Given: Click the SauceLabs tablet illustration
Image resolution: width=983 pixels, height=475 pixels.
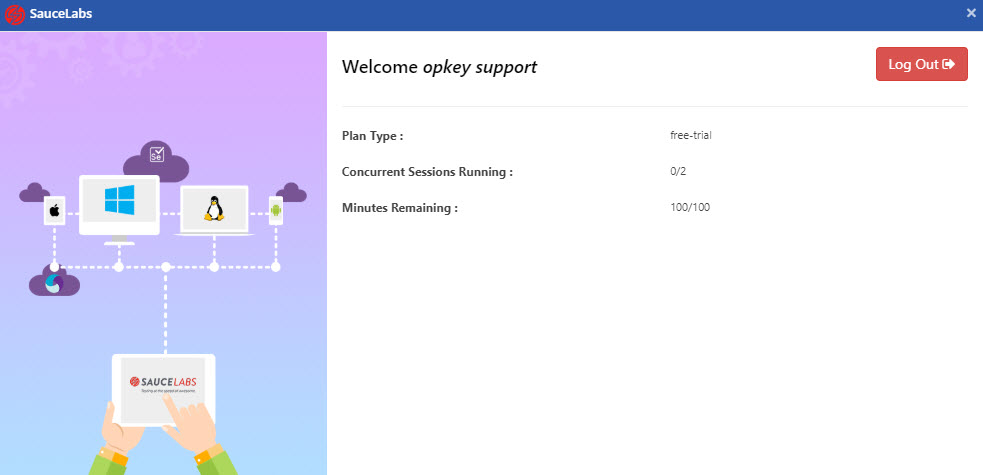Looking at the screenshot, I should tap(164, 389).
